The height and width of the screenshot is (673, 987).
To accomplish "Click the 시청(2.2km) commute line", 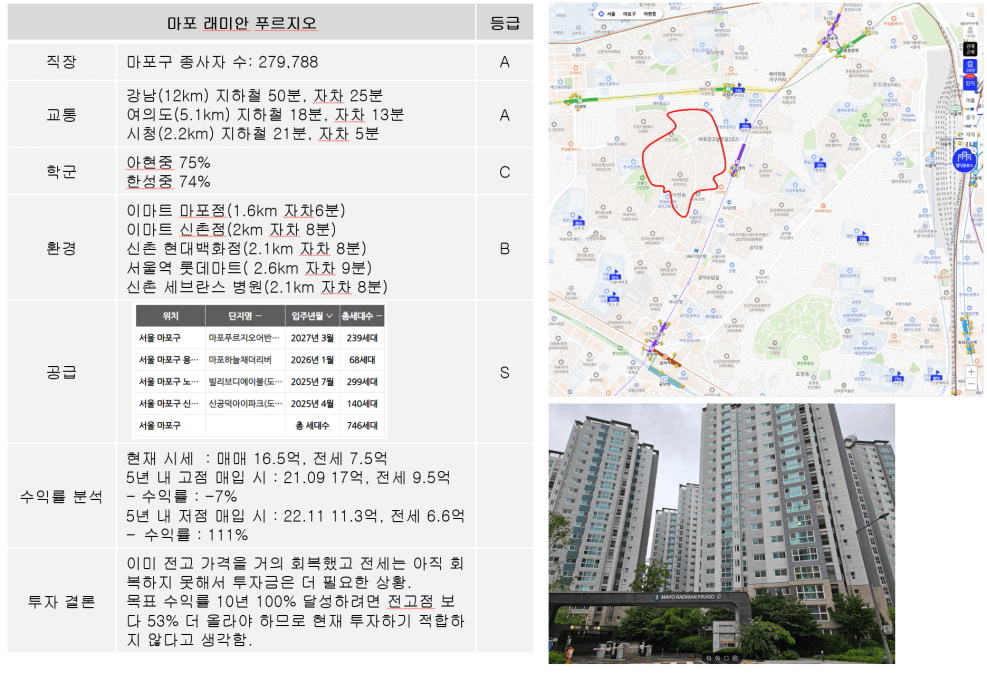I will pos(252,133).
